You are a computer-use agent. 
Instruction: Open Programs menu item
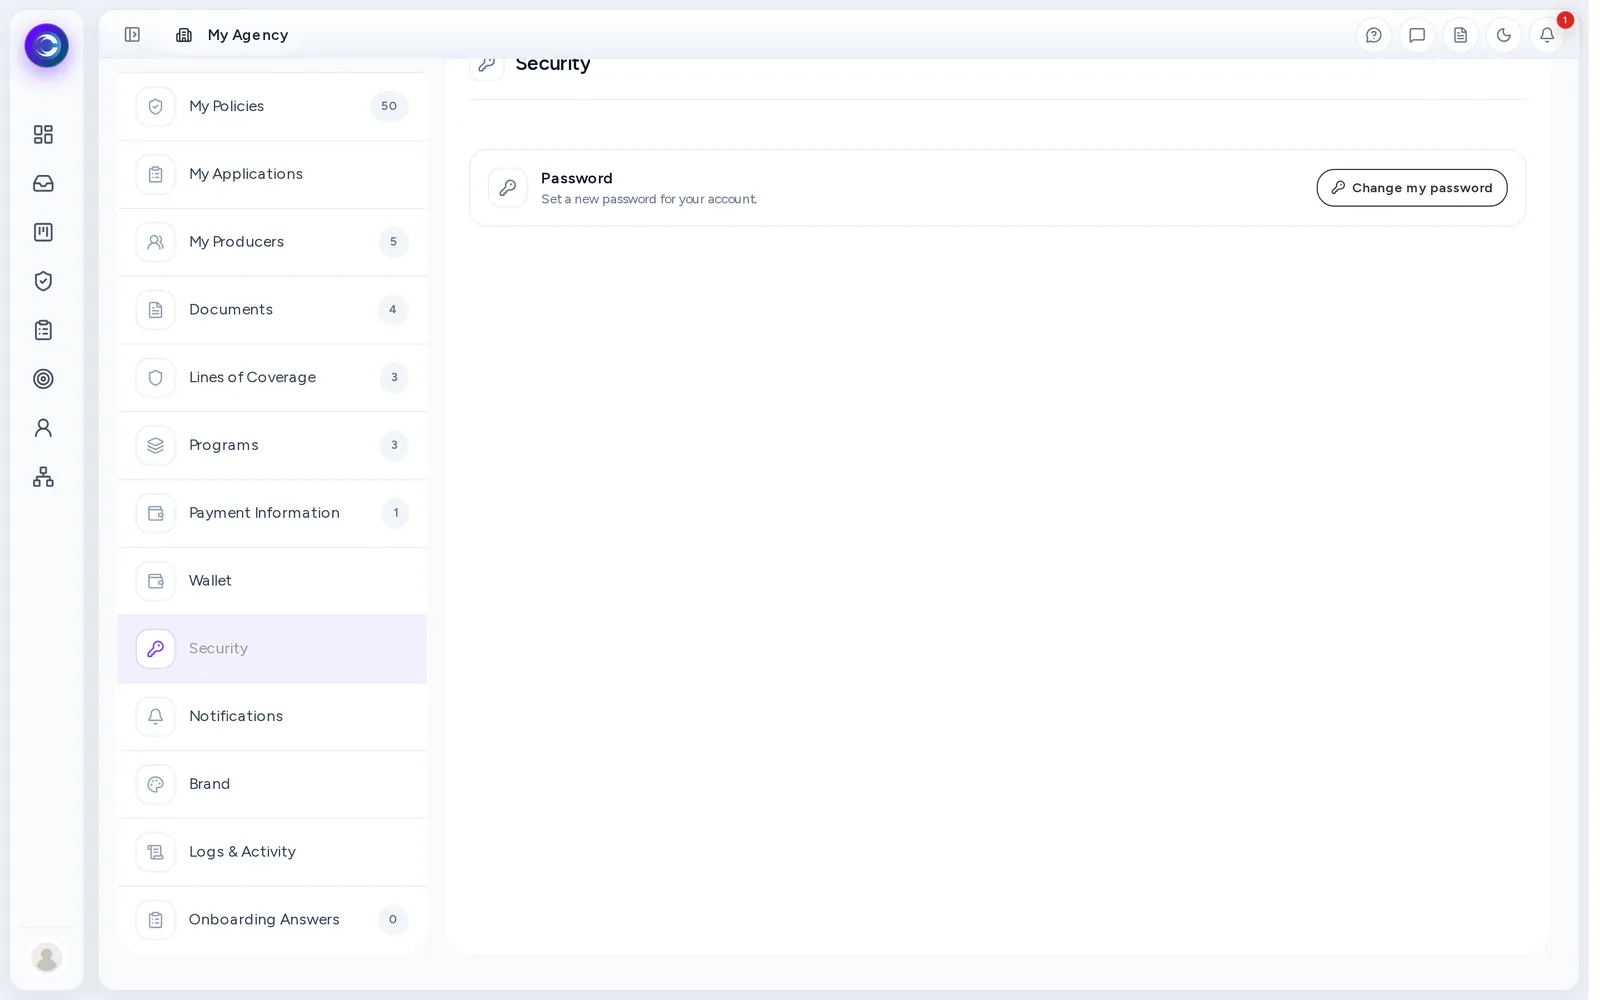pyautogui.click(x=272, y=445)
